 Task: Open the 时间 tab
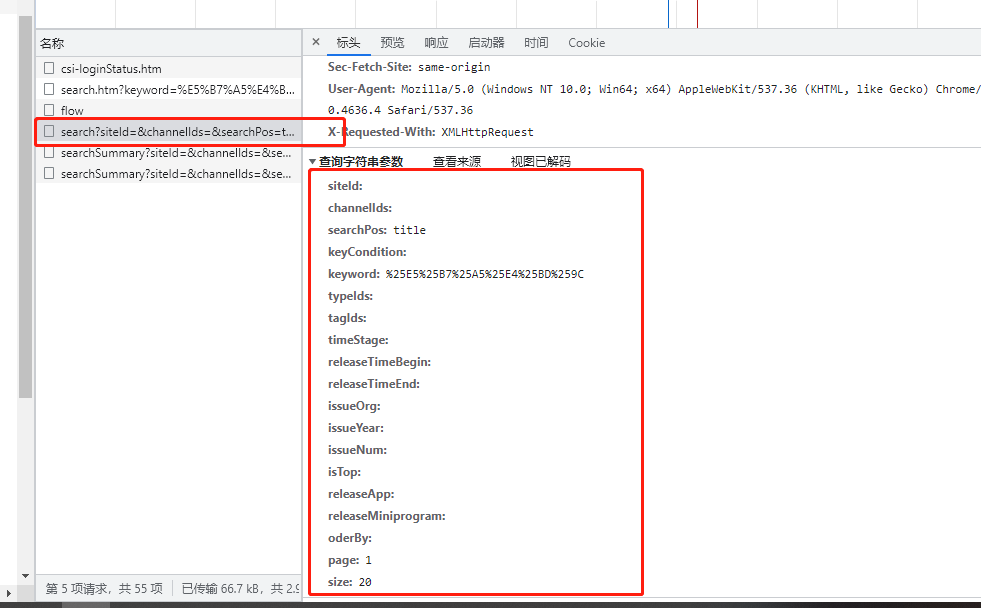(x=536, y=43)
